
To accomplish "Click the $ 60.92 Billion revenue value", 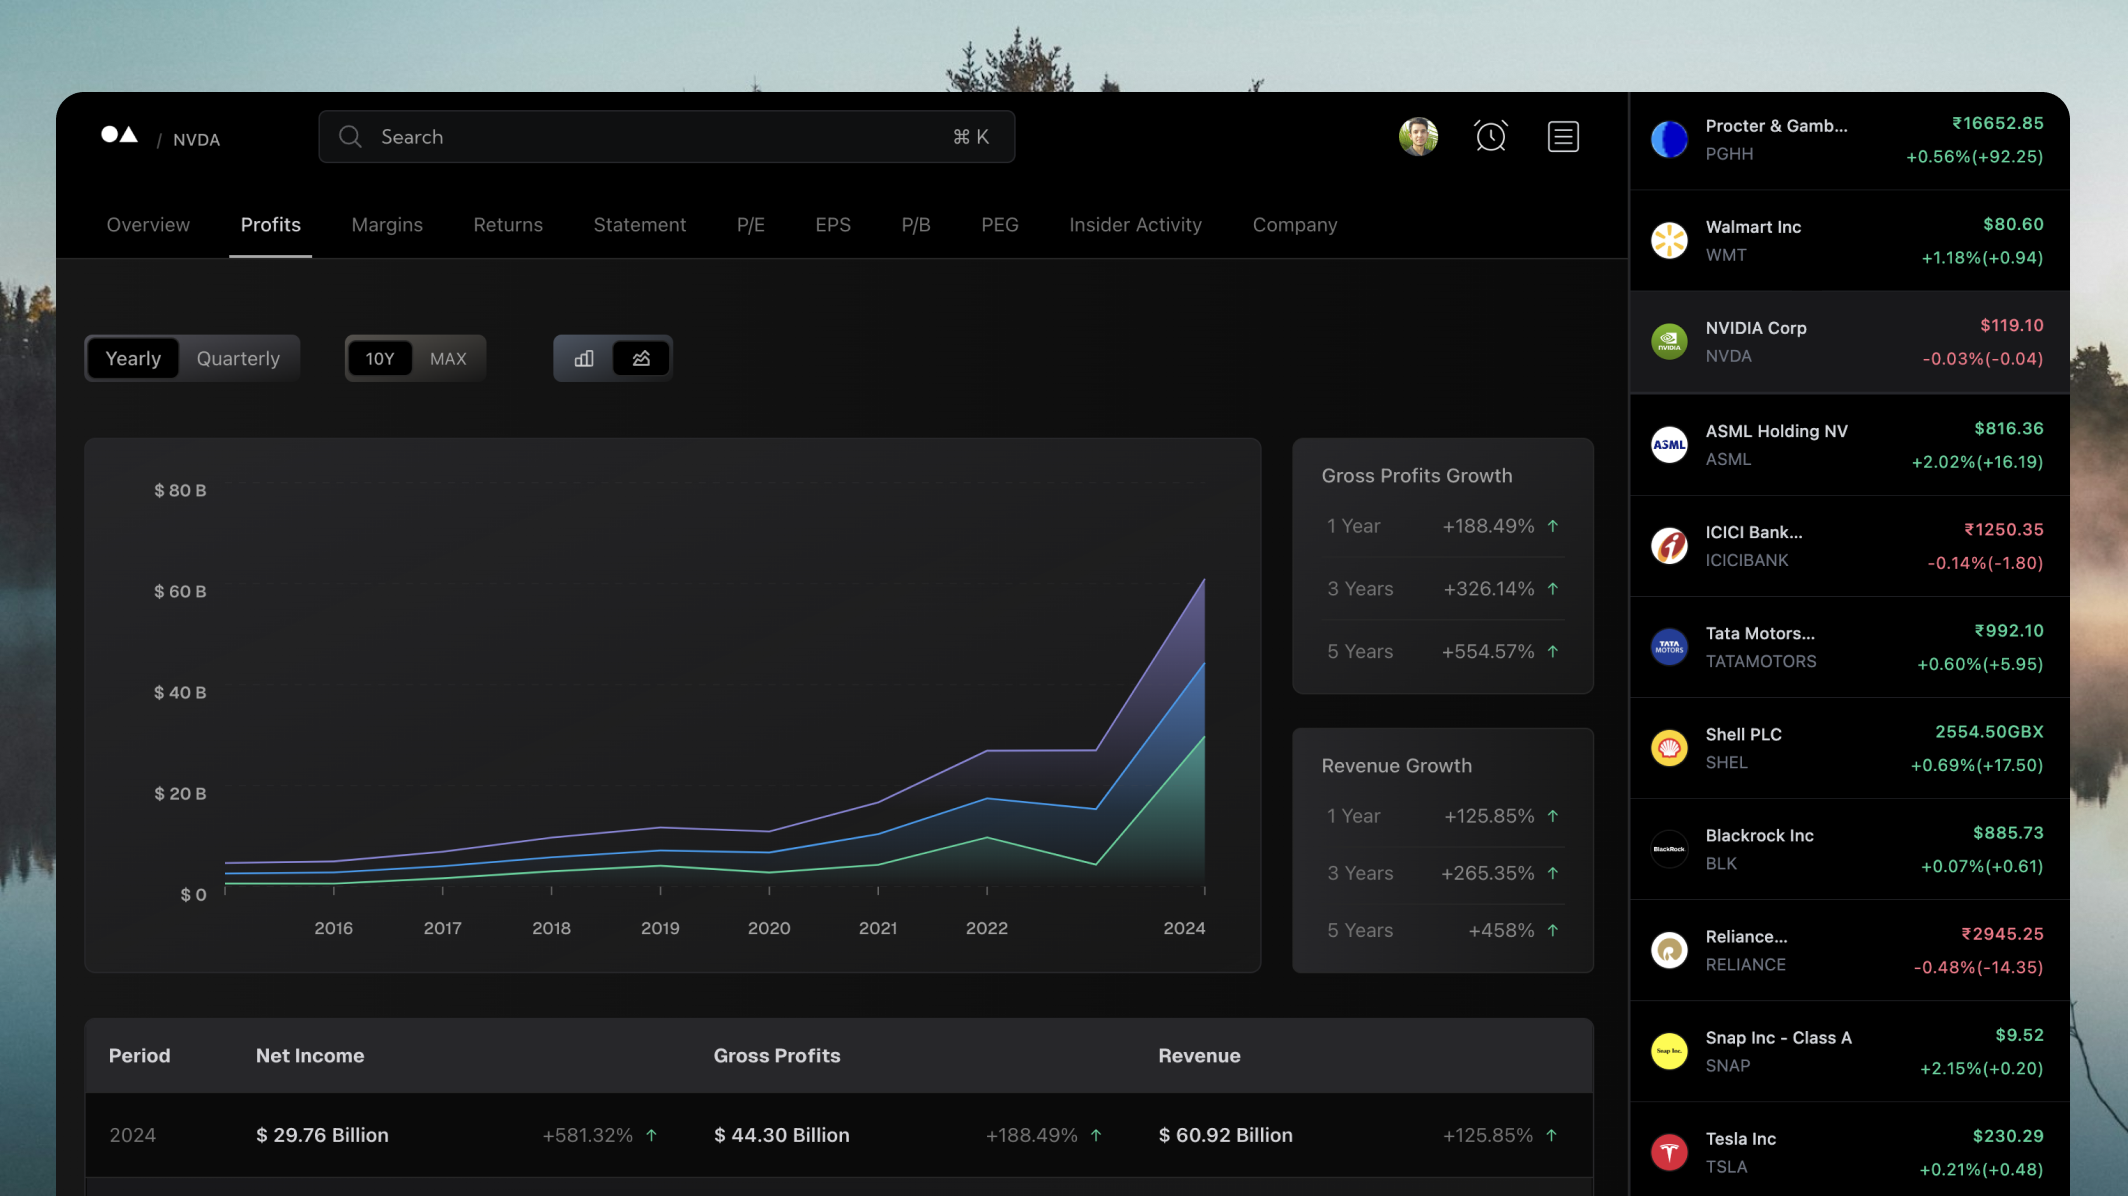I will [1225, 1135].
